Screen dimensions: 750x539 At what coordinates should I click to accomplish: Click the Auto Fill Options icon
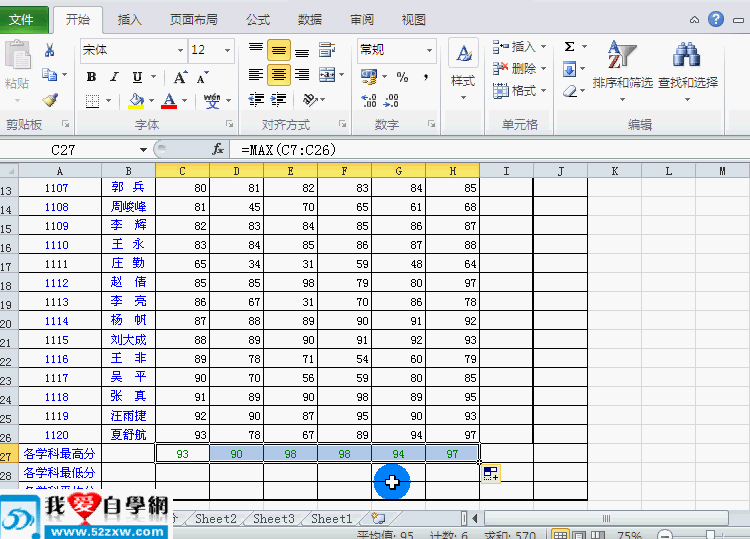tap(490, 473)
